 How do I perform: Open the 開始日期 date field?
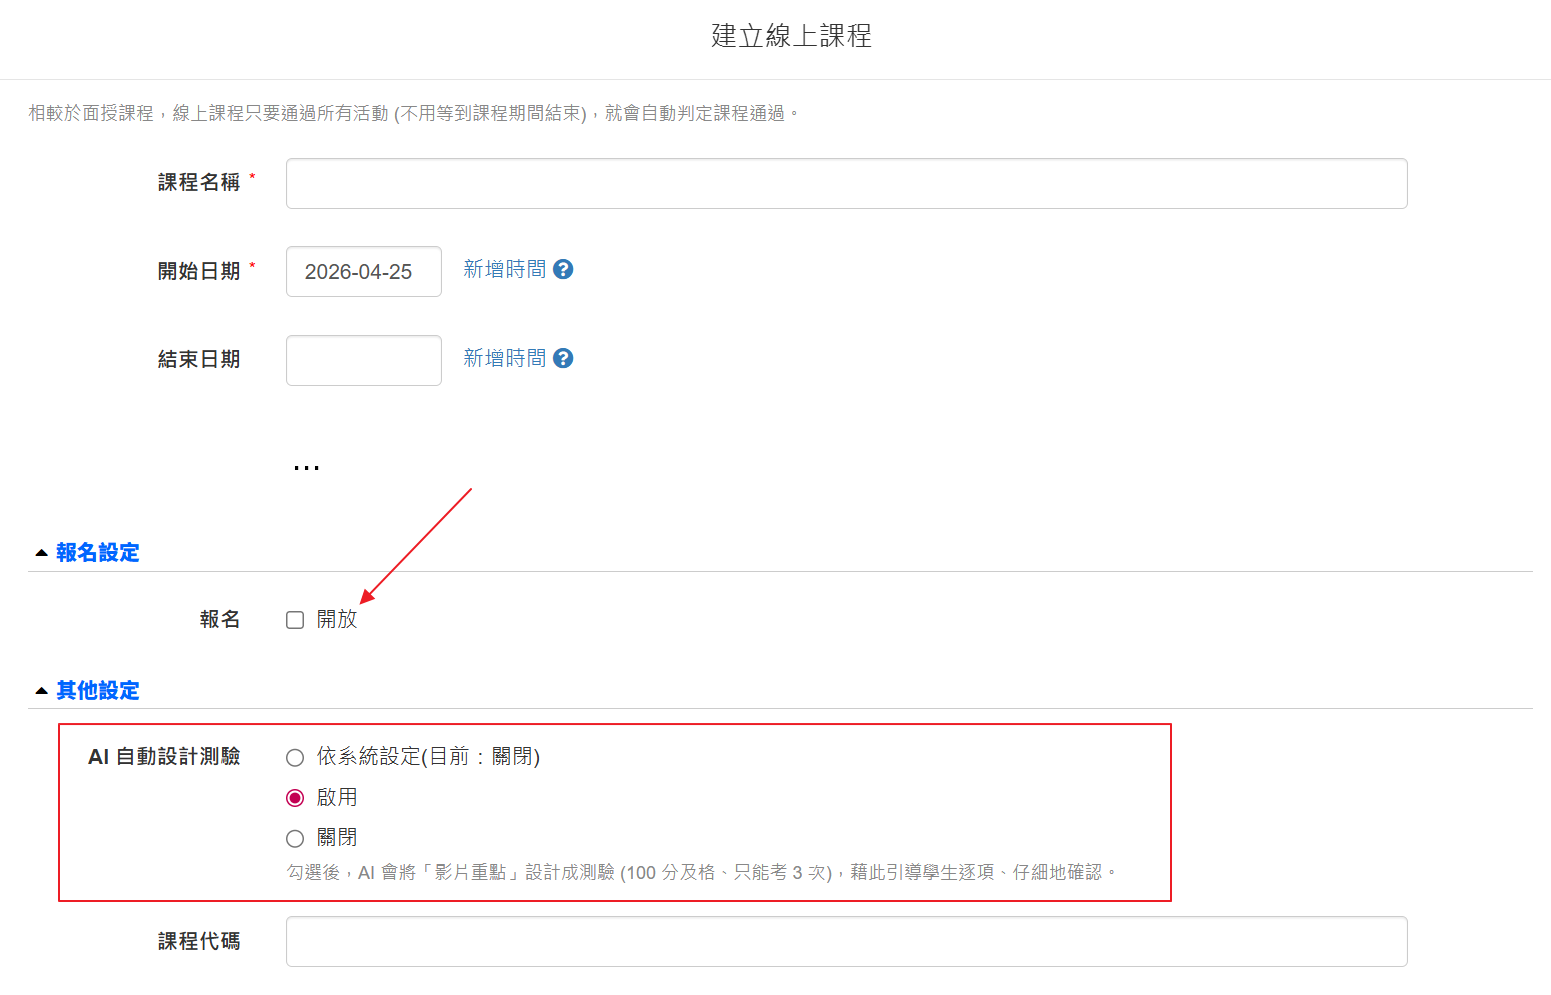point(363,272)
